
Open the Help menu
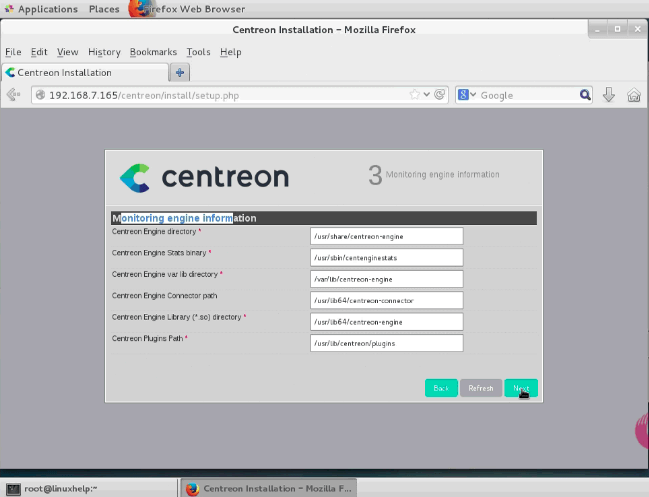coord(231,52)
